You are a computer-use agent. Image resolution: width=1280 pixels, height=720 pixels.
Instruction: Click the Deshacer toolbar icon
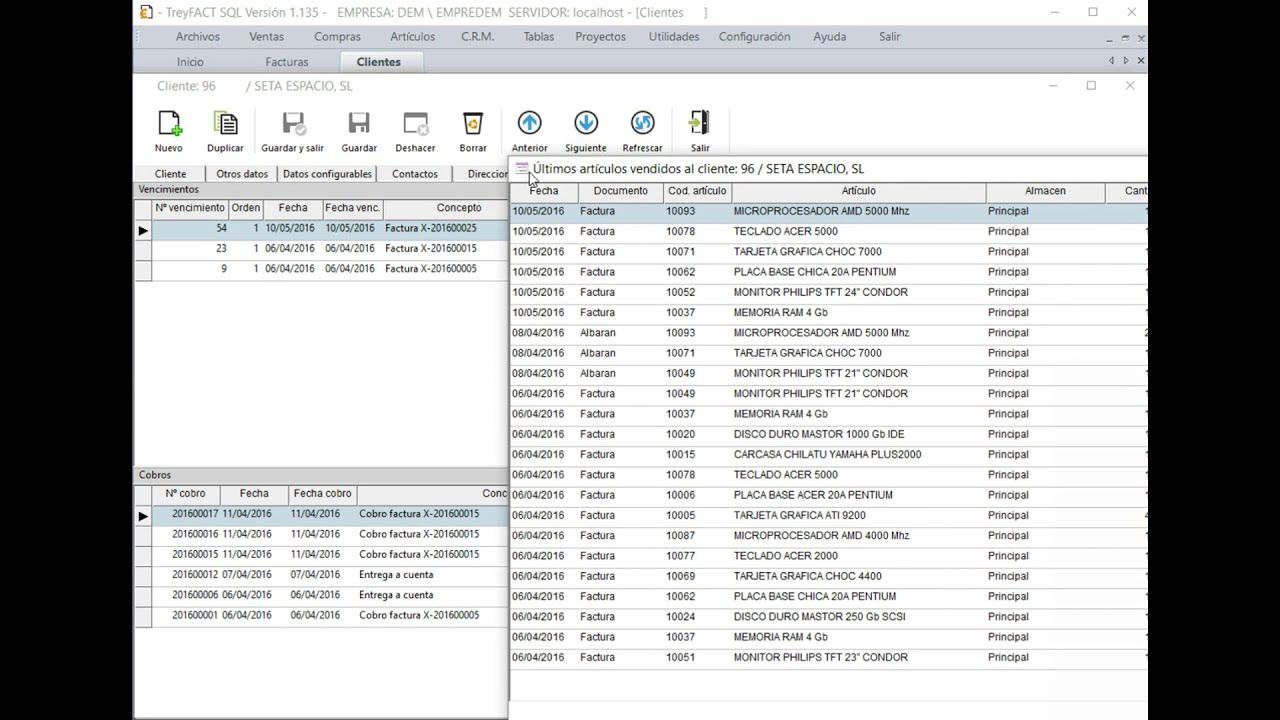(415, 124)
